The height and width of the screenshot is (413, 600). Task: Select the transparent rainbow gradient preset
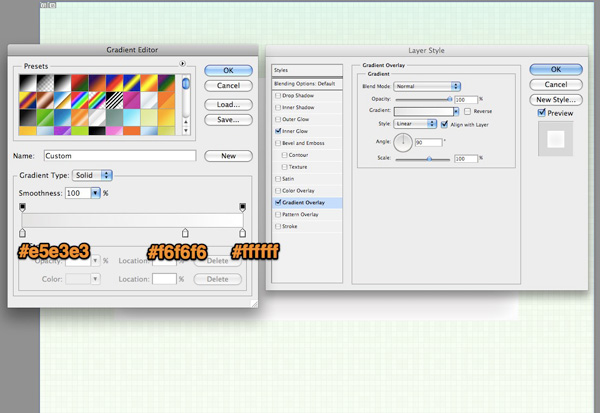(x=97, y=100)
